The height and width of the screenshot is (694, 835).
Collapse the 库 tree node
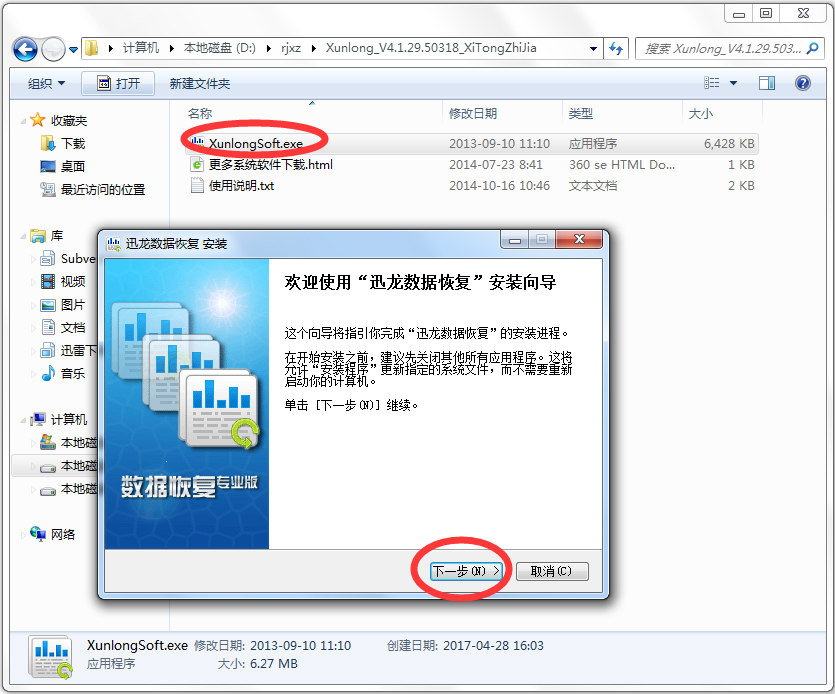[x=23, y=236]
